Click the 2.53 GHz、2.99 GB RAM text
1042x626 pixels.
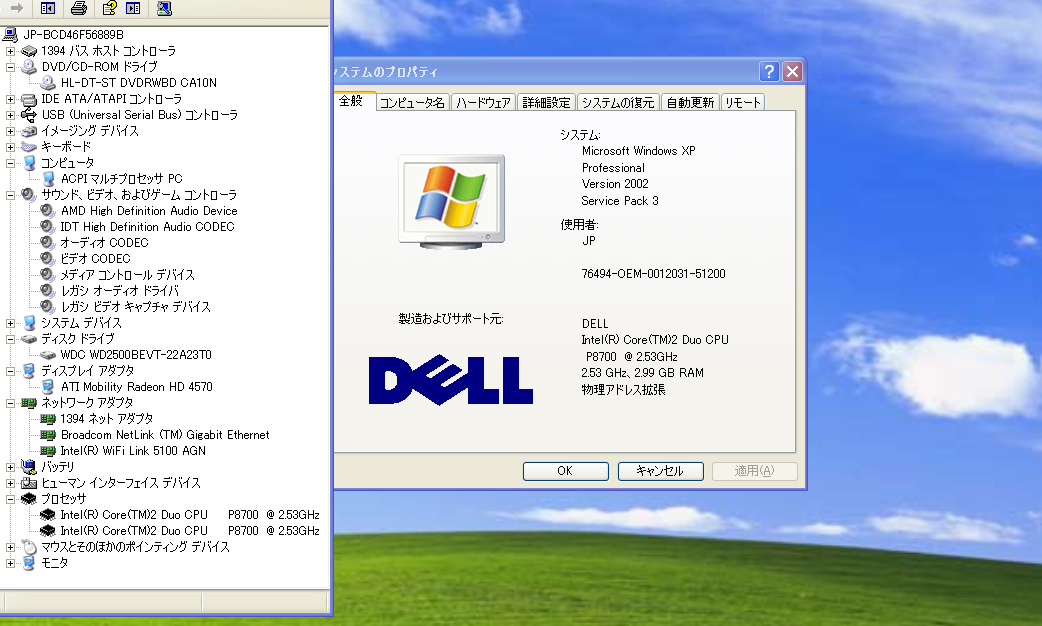point(642,373)
